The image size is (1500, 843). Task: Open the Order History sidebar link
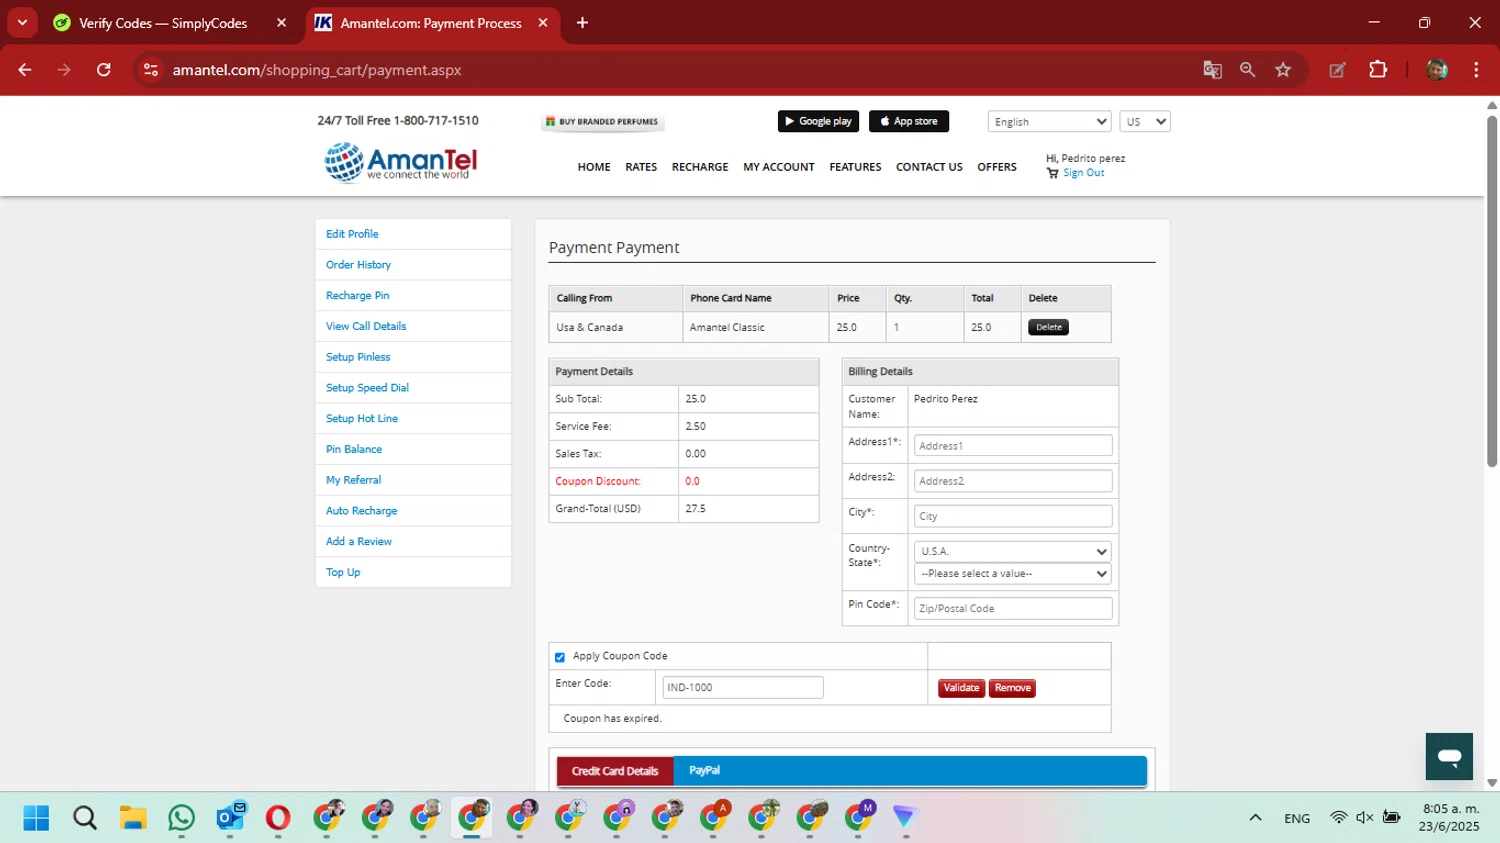tap(358, 265)
